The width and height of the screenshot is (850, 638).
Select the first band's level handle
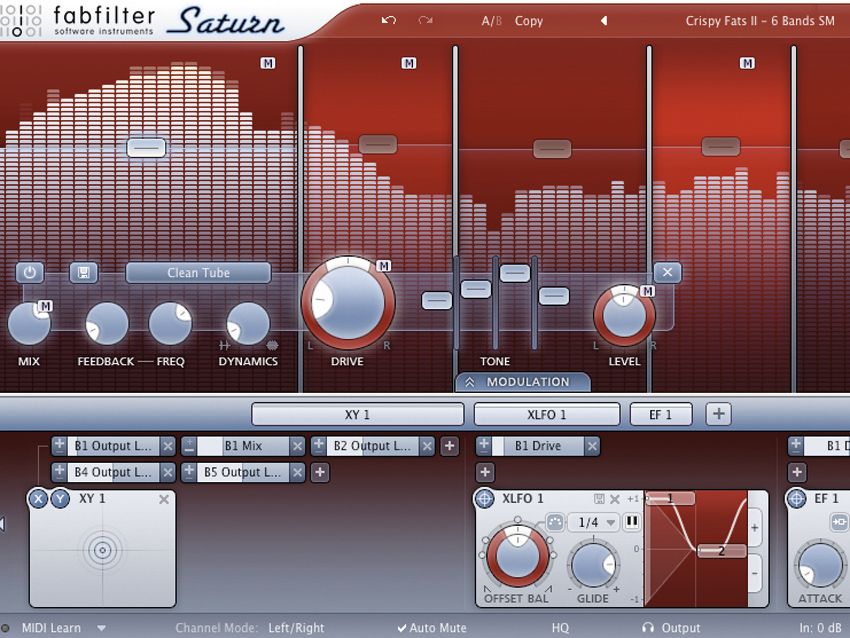pos(146,147)
